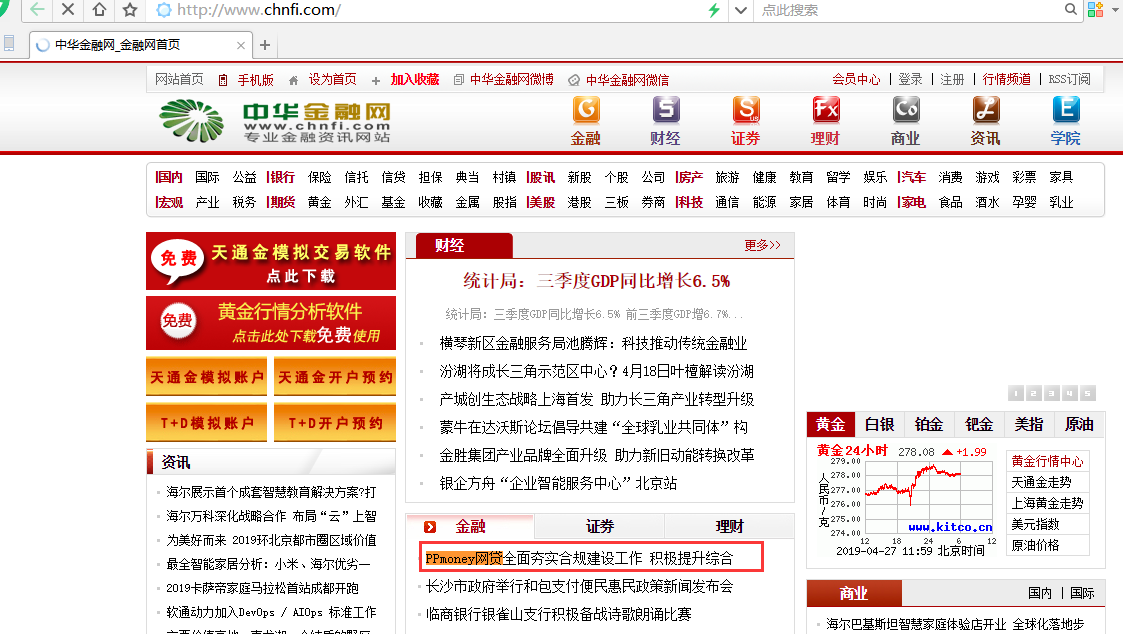
Task: Click the T+D模拟账户 button
Action: (206, 423)
